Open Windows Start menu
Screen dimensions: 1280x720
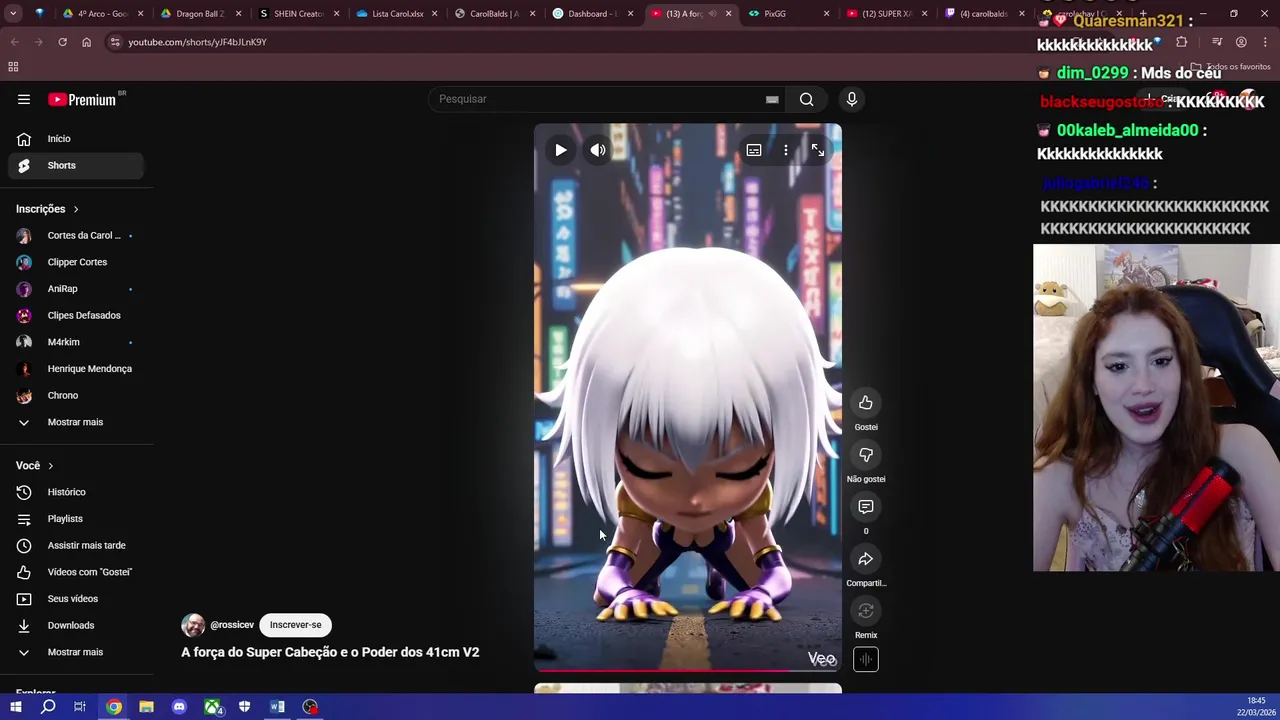click(15, 707)
